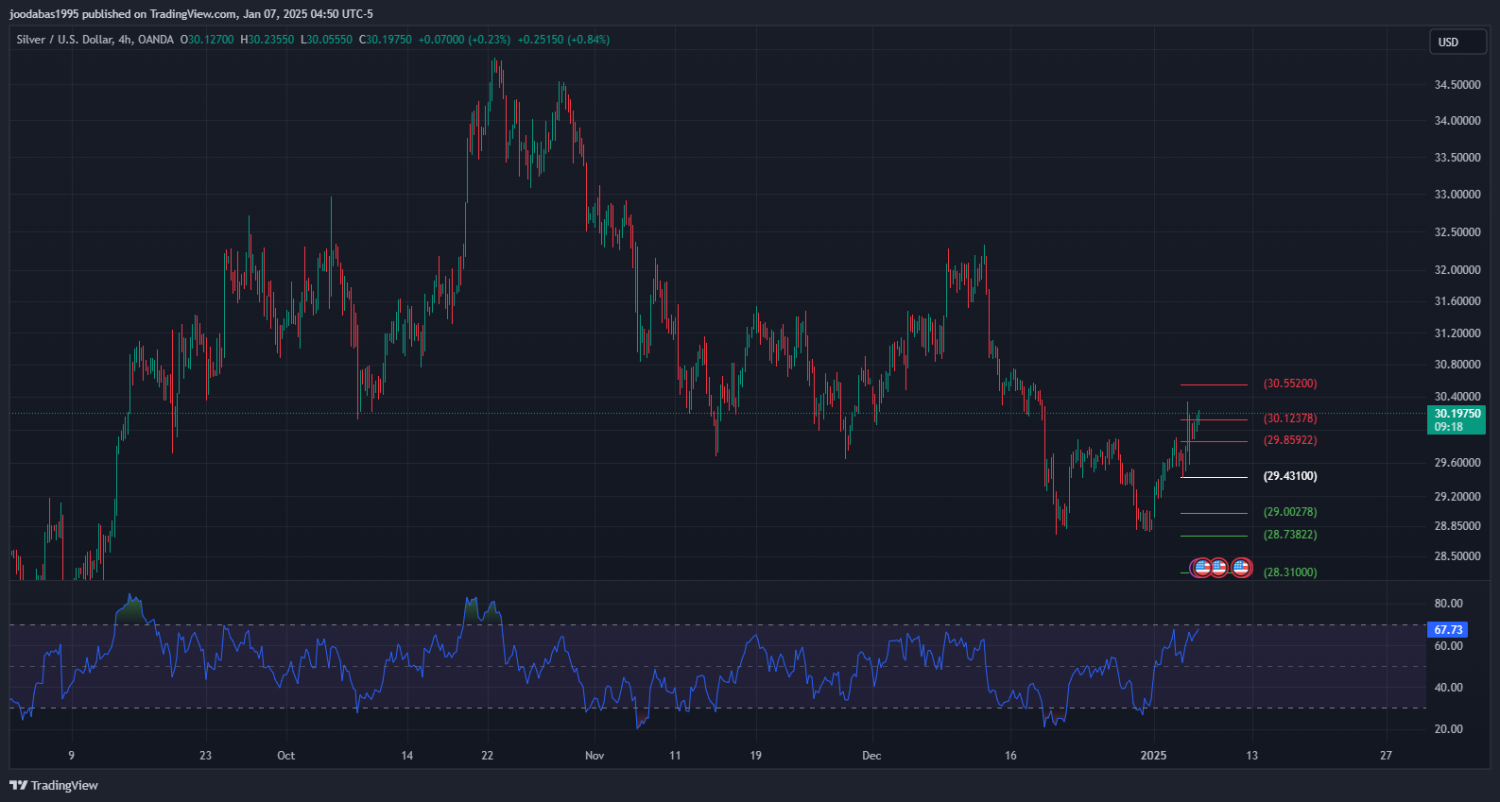
Task: Click the 34.50000 price axis label
Action: tap(1457, 85)
